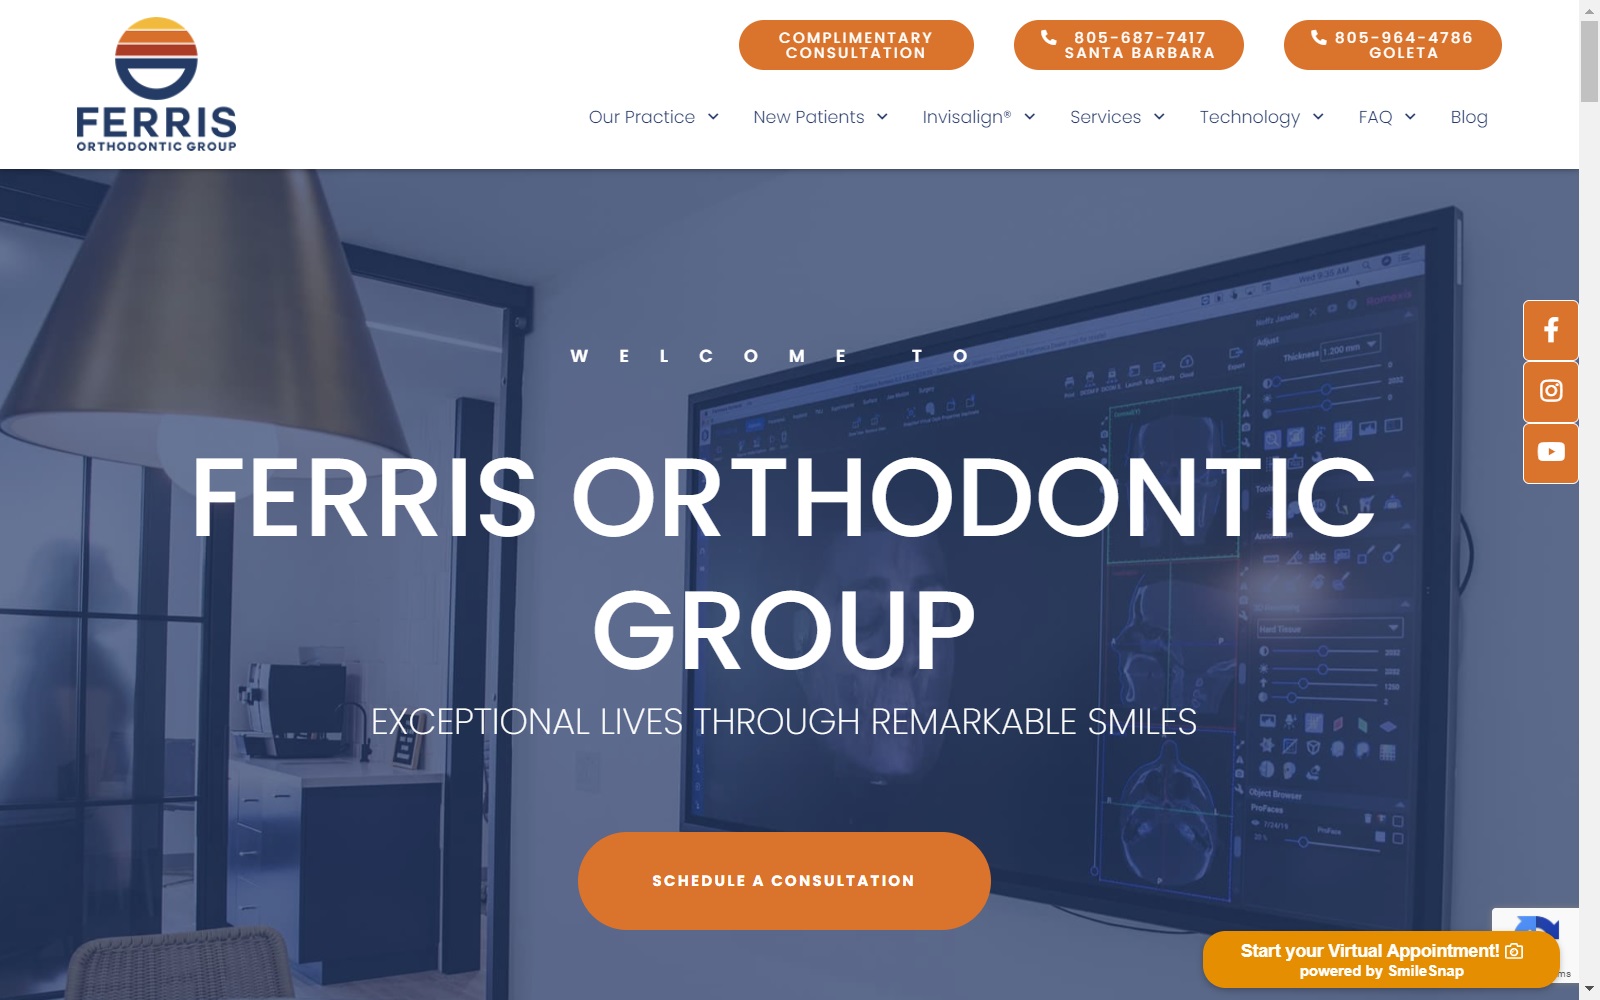This screenshot has height=1000, width=1600.
Task: Expand the Invisalign dropdown chevron
Action: 1029,117
